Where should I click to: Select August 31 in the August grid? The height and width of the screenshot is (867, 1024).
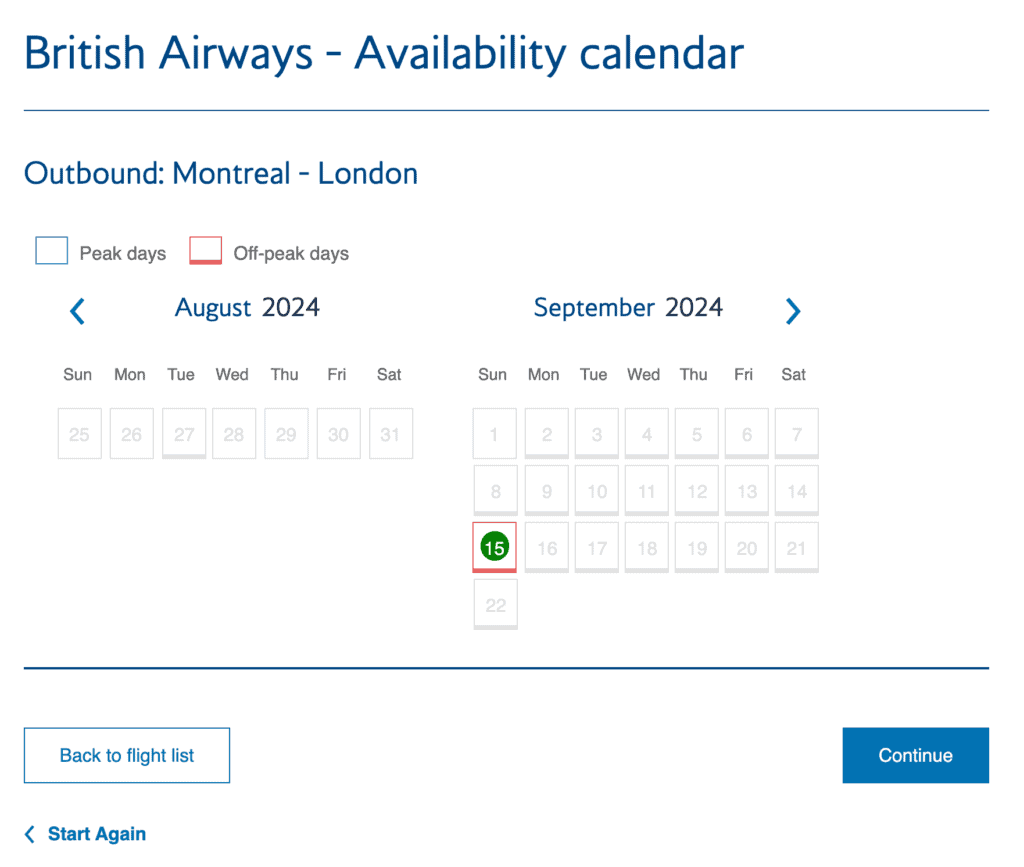coord(391,433)
